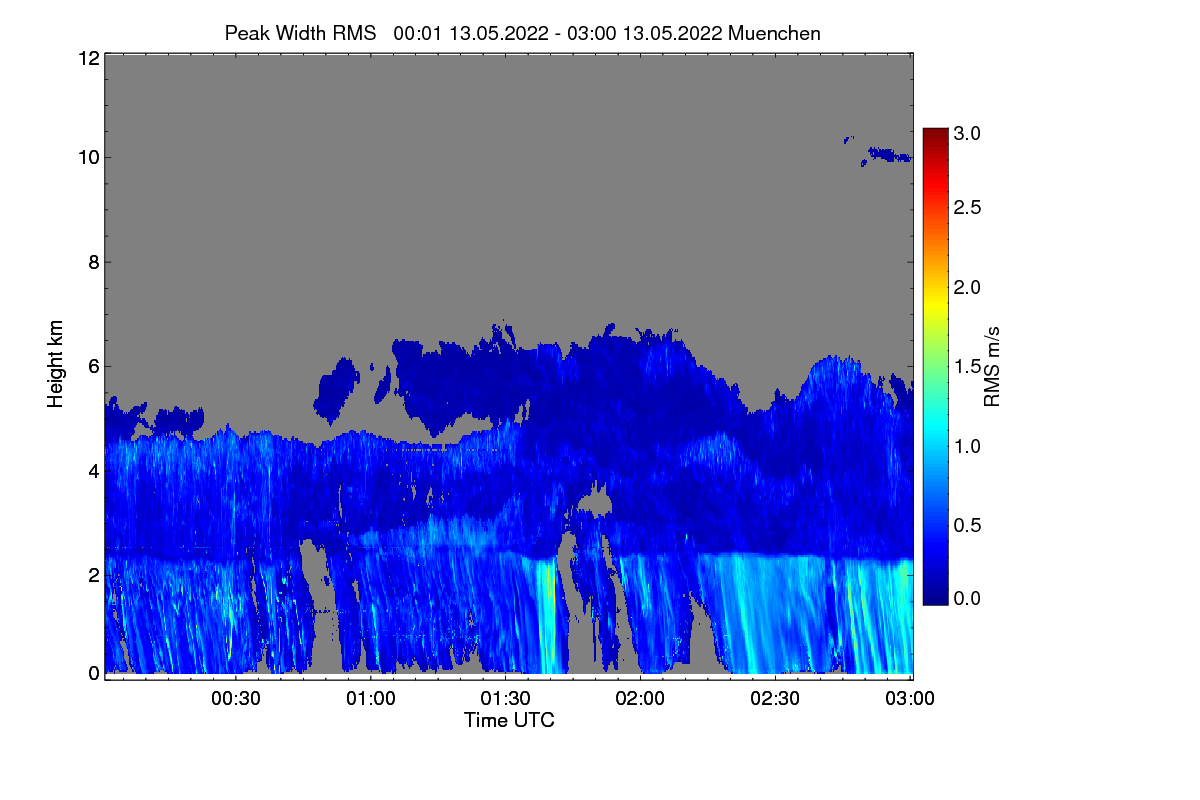Click the 6 height axis label
1200x800 pixels.
[92, 366]
